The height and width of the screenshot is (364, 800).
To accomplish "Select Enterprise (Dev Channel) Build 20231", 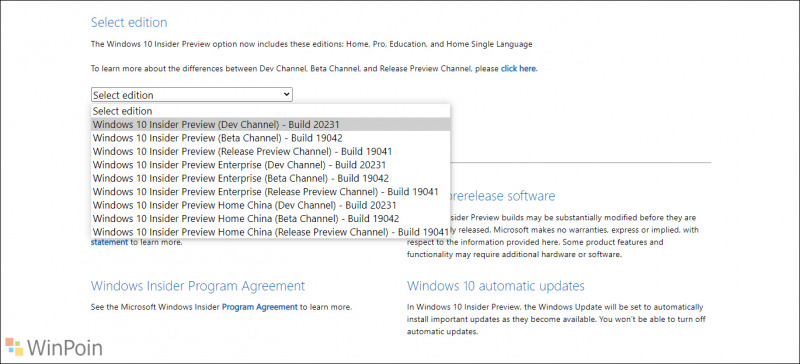I will [270, 165].
